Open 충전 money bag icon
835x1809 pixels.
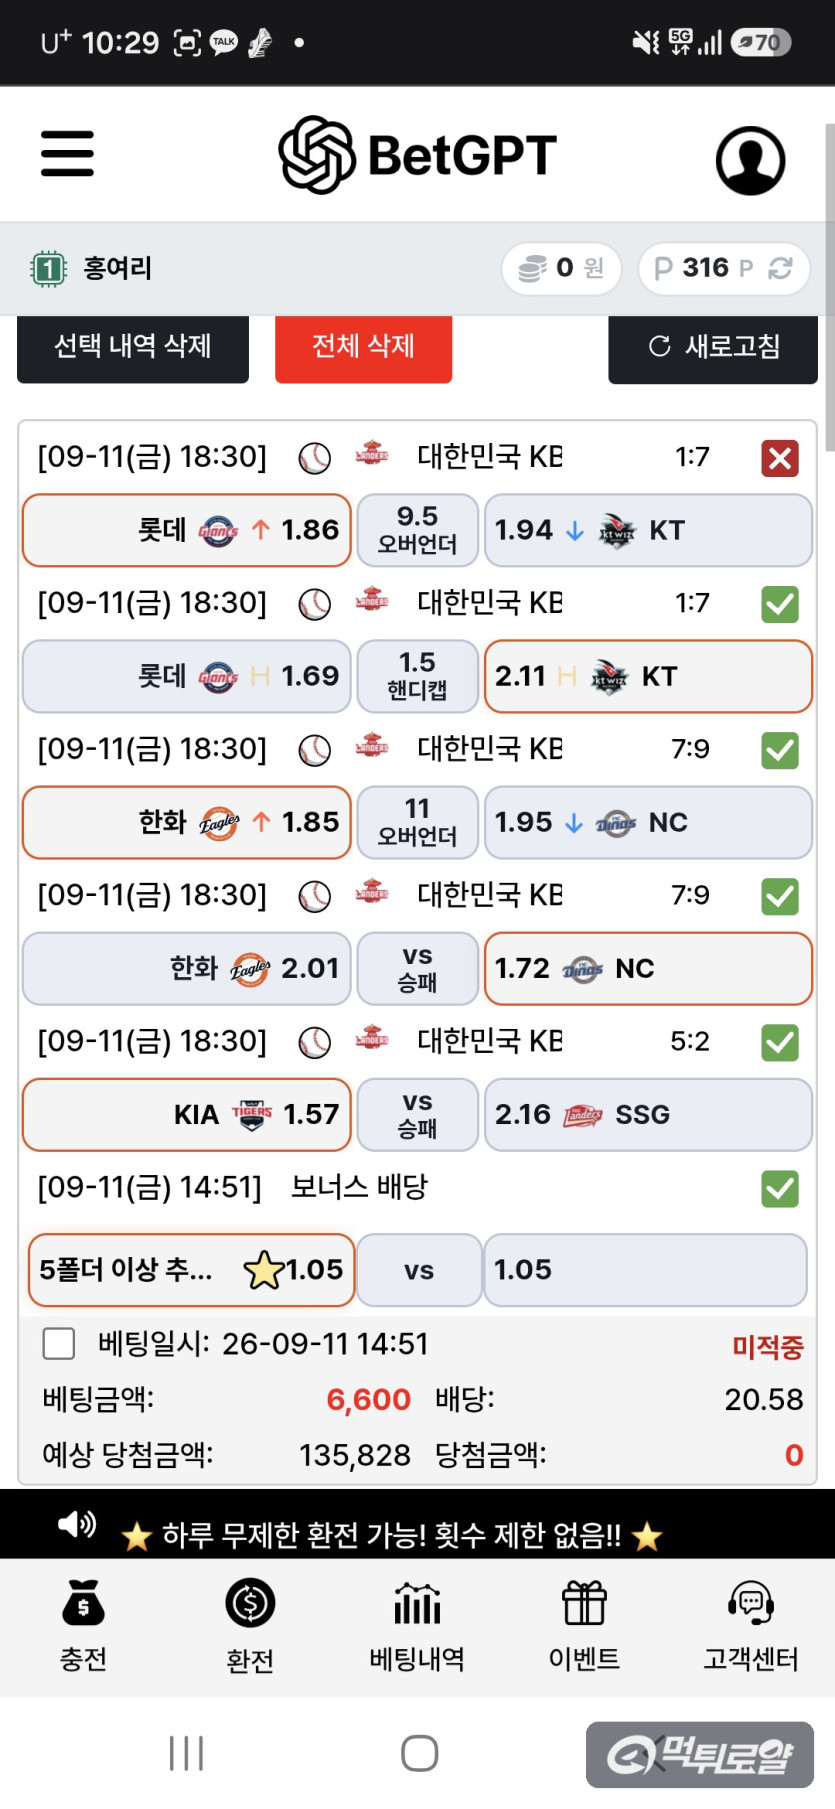(x=83, y=1602)
